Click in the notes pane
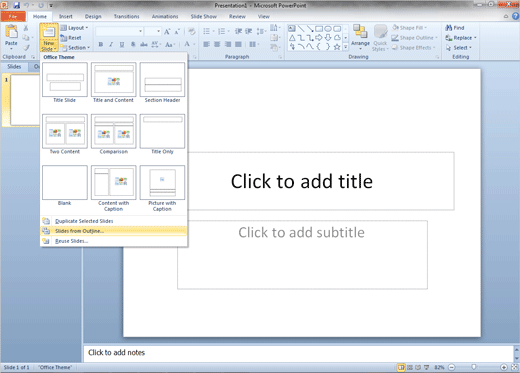The height and width of the screenshot is (373, 520). pos(298,353)
